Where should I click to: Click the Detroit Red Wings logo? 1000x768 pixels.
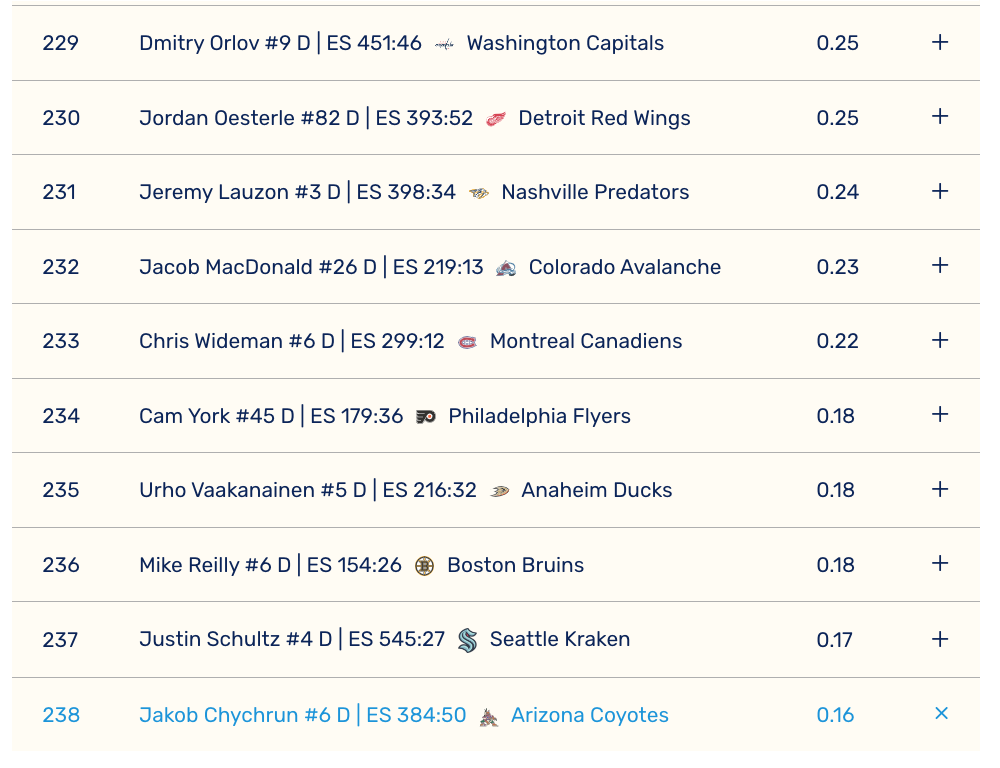tap(496, 119)
